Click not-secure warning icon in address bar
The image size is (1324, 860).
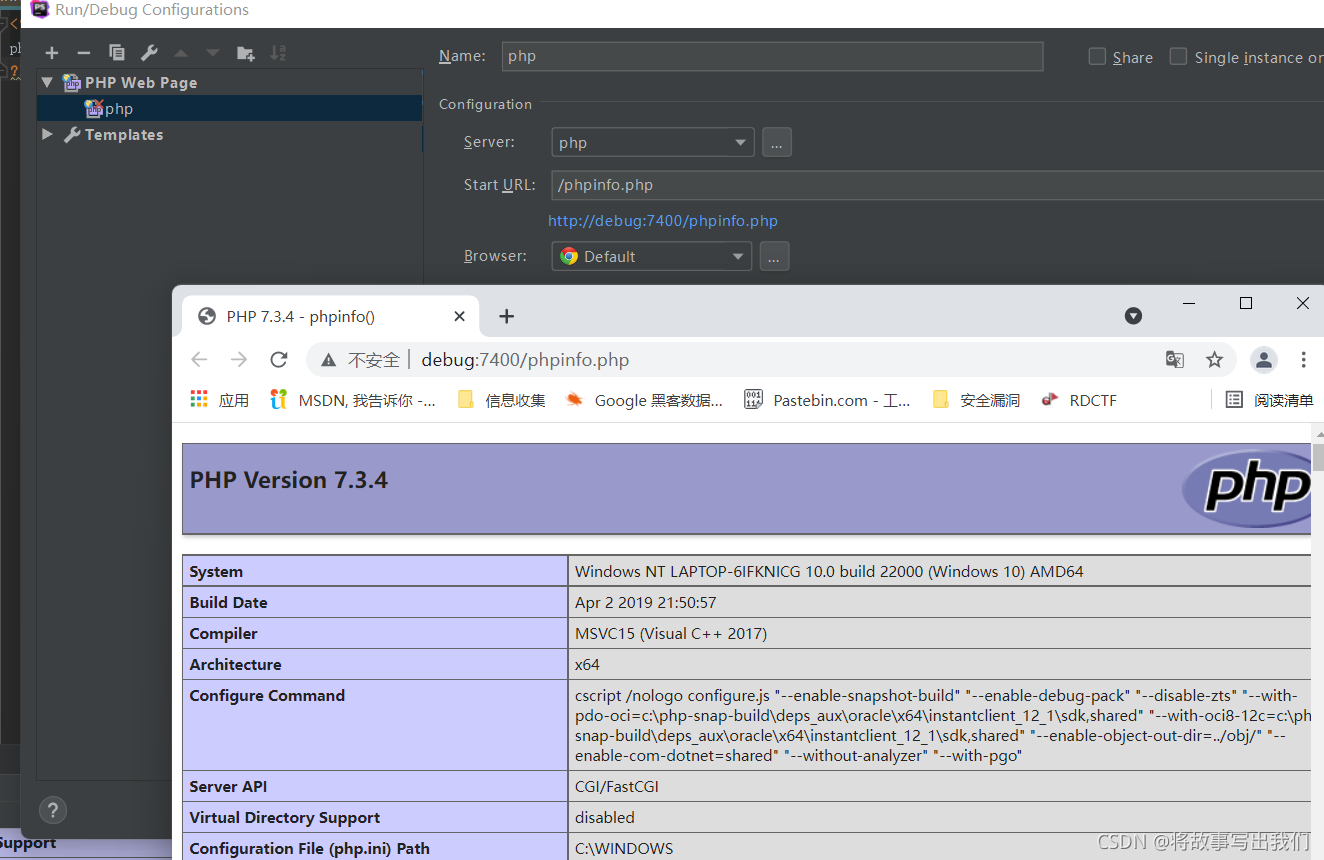(328, 360)
